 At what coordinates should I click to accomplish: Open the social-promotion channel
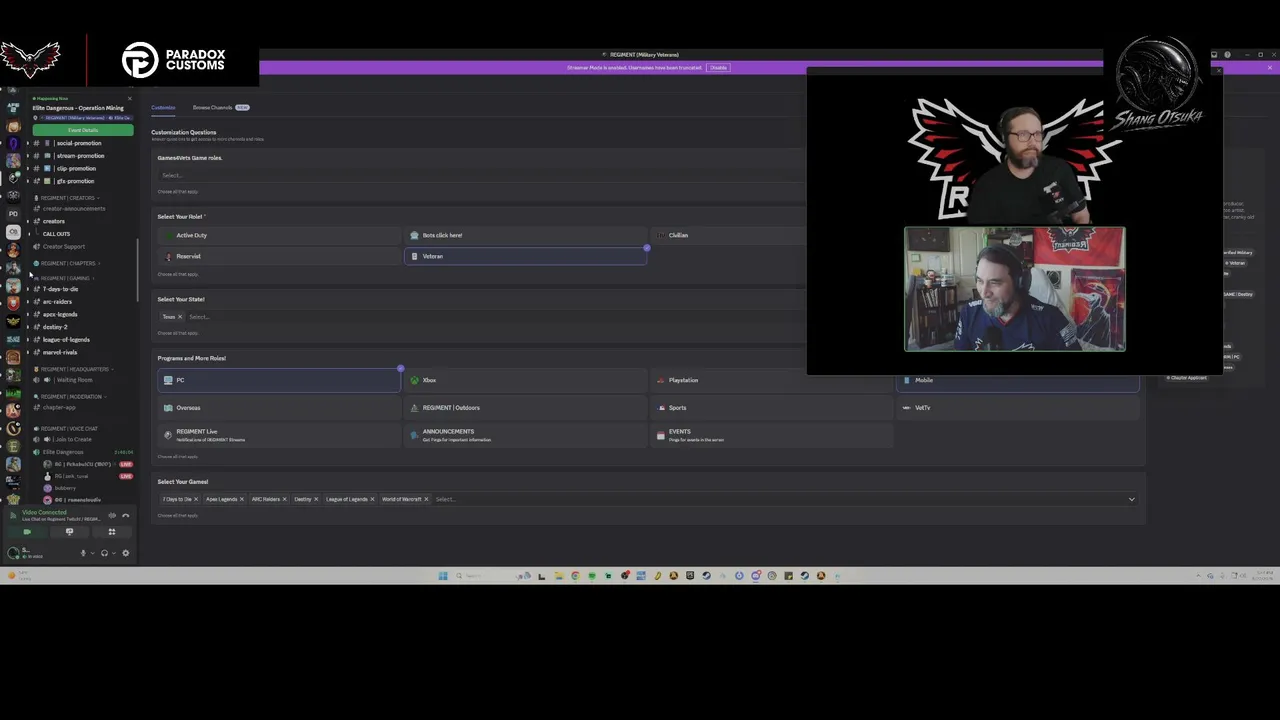tap(80, 143)
